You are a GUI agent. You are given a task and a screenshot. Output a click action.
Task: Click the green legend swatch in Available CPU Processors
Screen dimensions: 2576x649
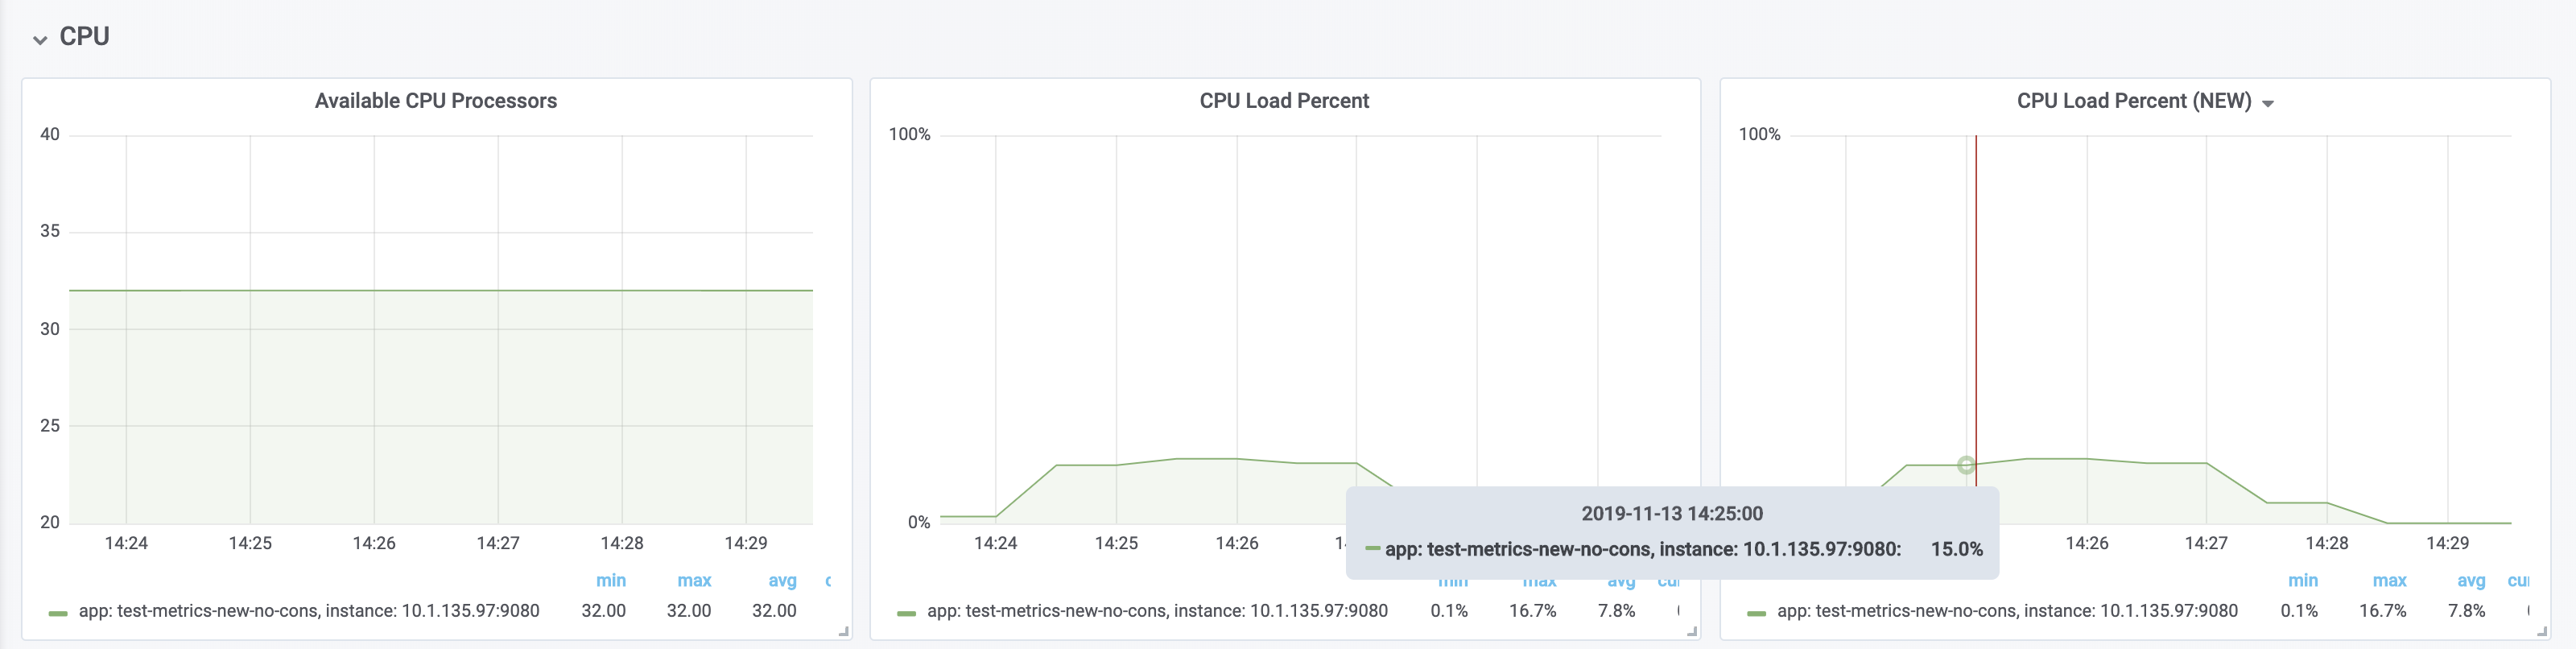click(x=58, y=612)
